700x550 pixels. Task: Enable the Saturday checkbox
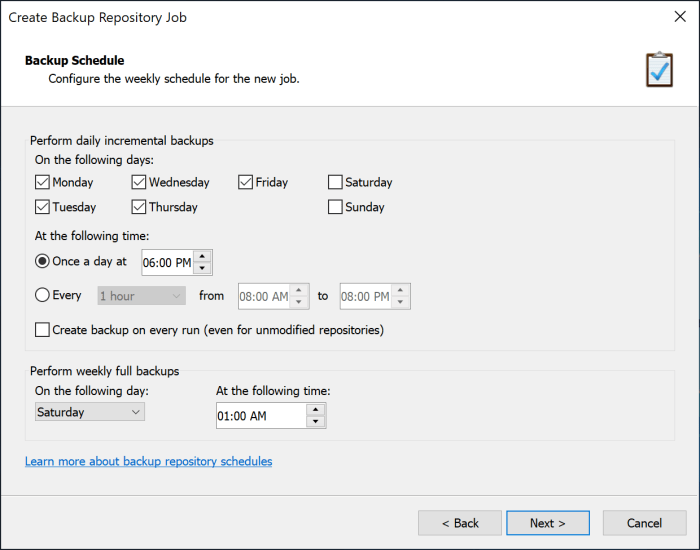[335, 182]
